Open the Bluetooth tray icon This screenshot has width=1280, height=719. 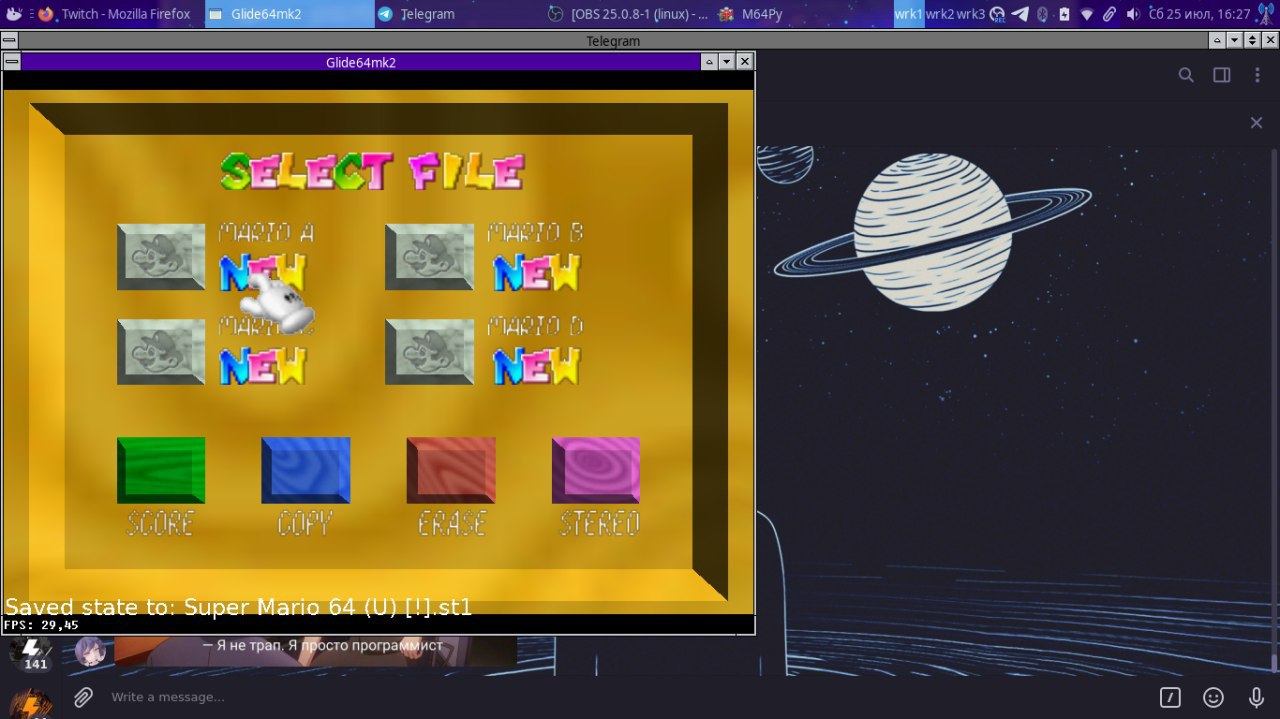click(x=1042, y=14)
